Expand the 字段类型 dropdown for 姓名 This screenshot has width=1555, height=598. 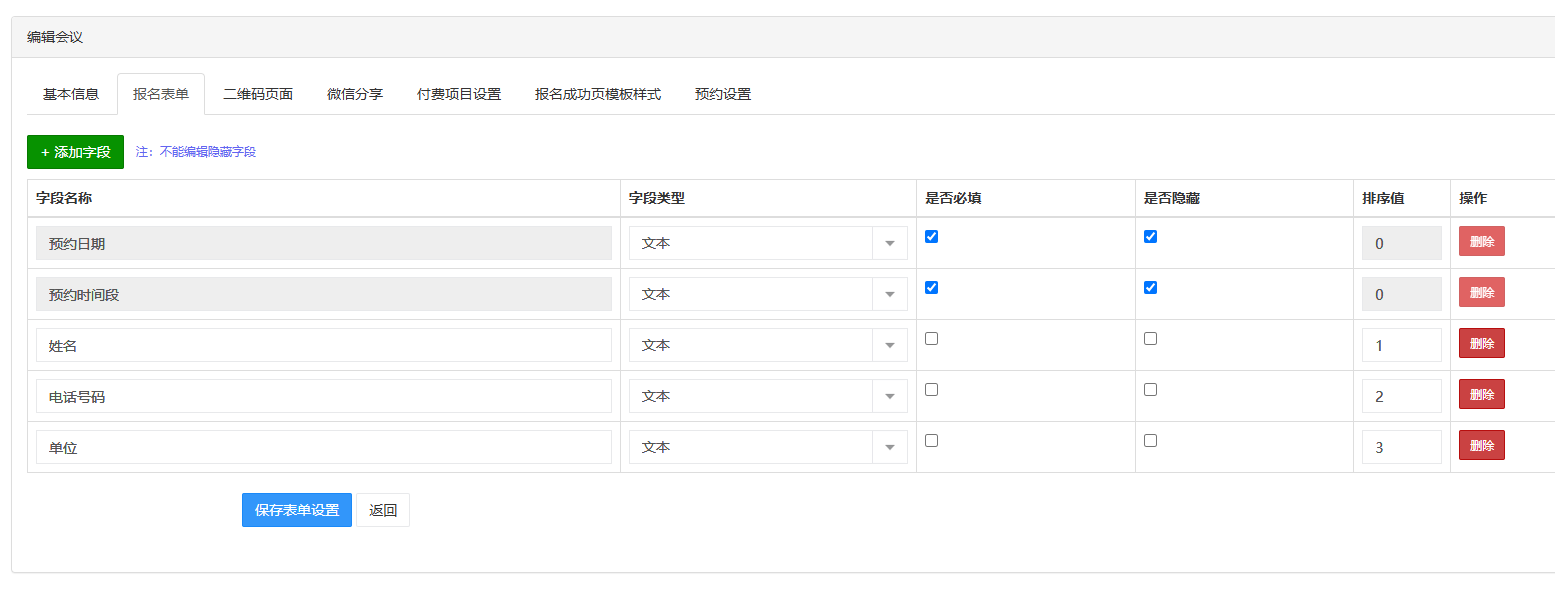(x=767, y=345)
